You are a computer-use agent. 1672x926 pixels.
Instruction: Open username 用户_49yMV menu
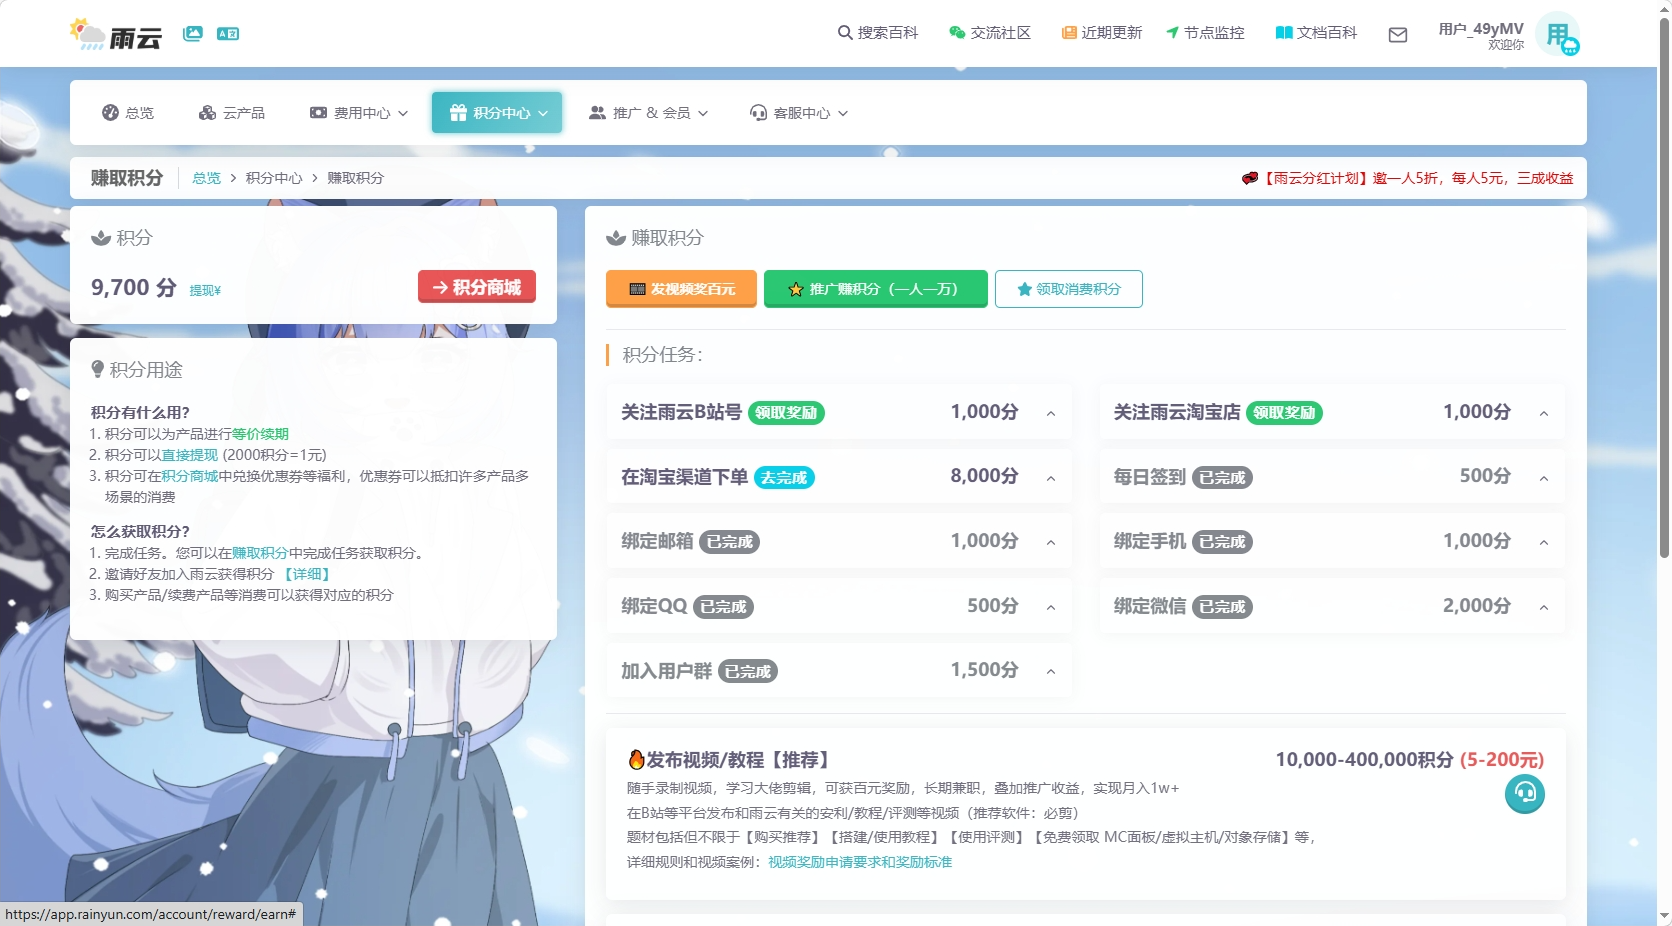click(1481, 29)
